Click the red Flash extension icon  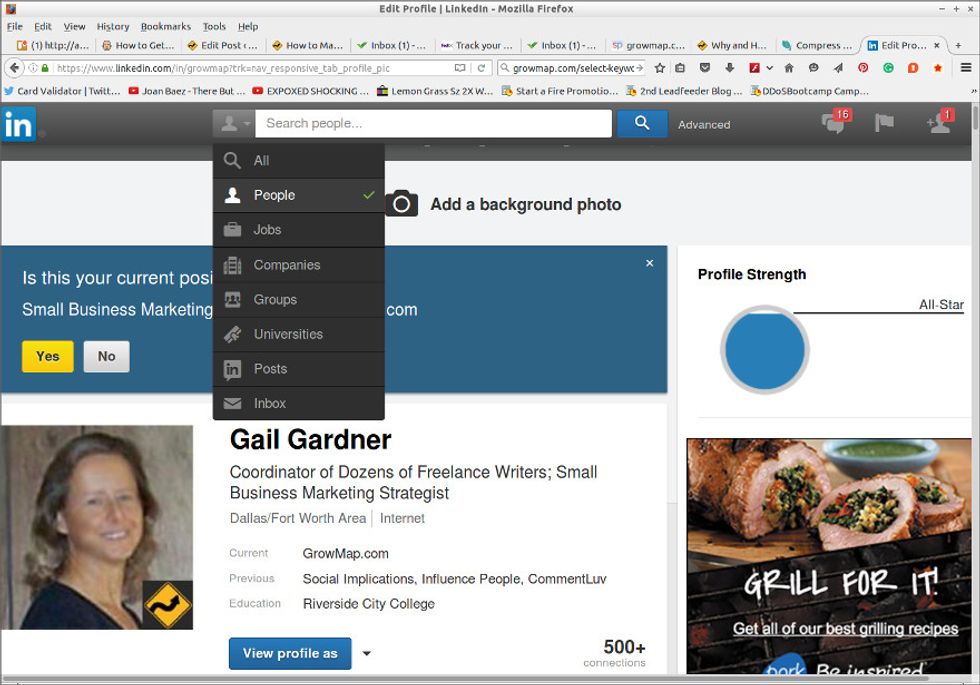coord(754,68)
